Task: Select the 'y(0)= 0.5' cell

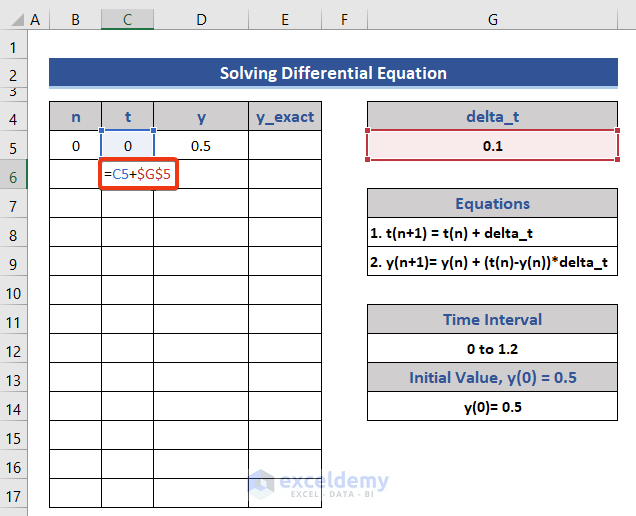Action: [492, 407]
